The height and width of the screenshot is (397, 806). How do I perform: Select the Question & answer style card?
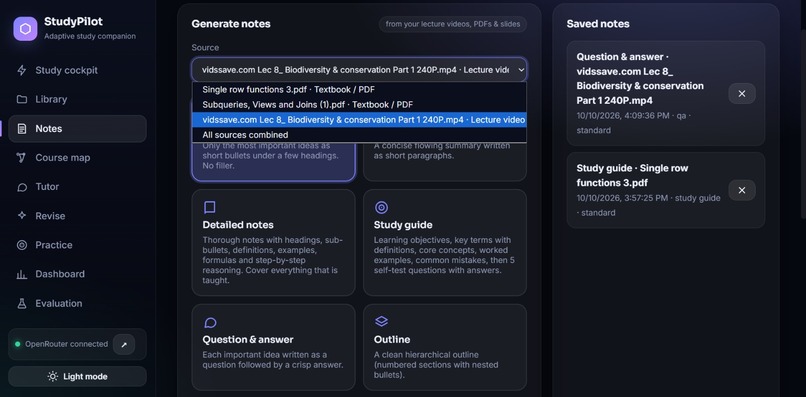point(273,347)
